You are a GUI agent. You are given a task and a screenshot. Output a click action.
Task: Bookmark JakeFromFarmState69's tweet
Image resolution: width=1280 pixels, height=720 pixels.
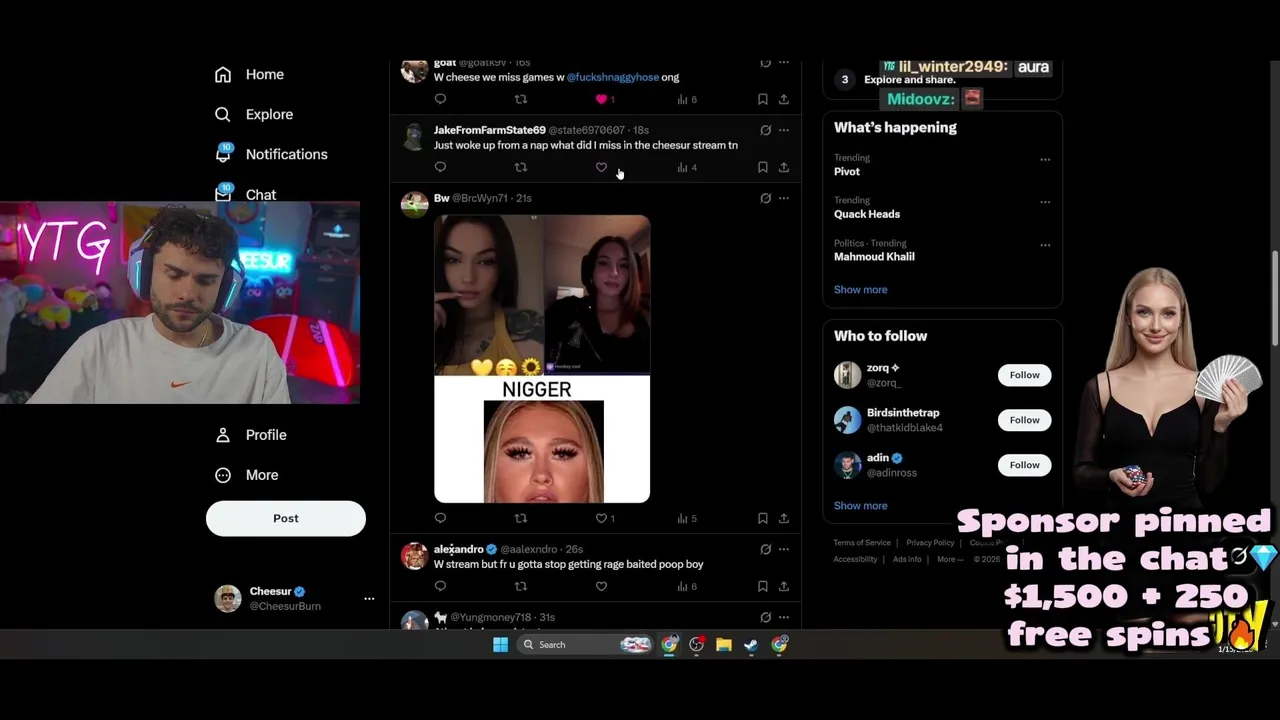click(763, 167)
